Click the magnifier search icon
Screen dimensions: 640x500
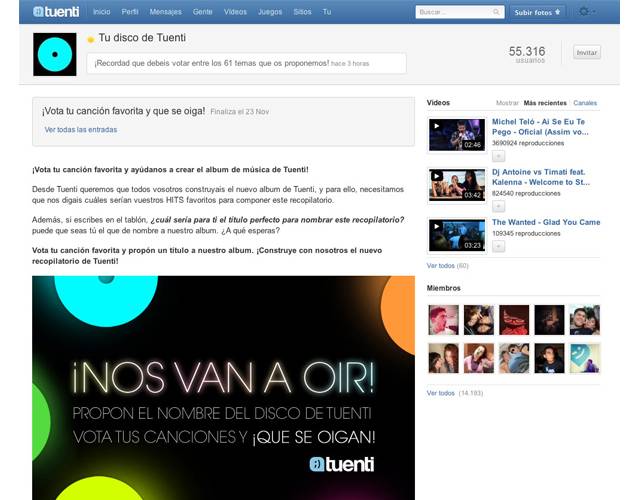click(x=496, y=12)
